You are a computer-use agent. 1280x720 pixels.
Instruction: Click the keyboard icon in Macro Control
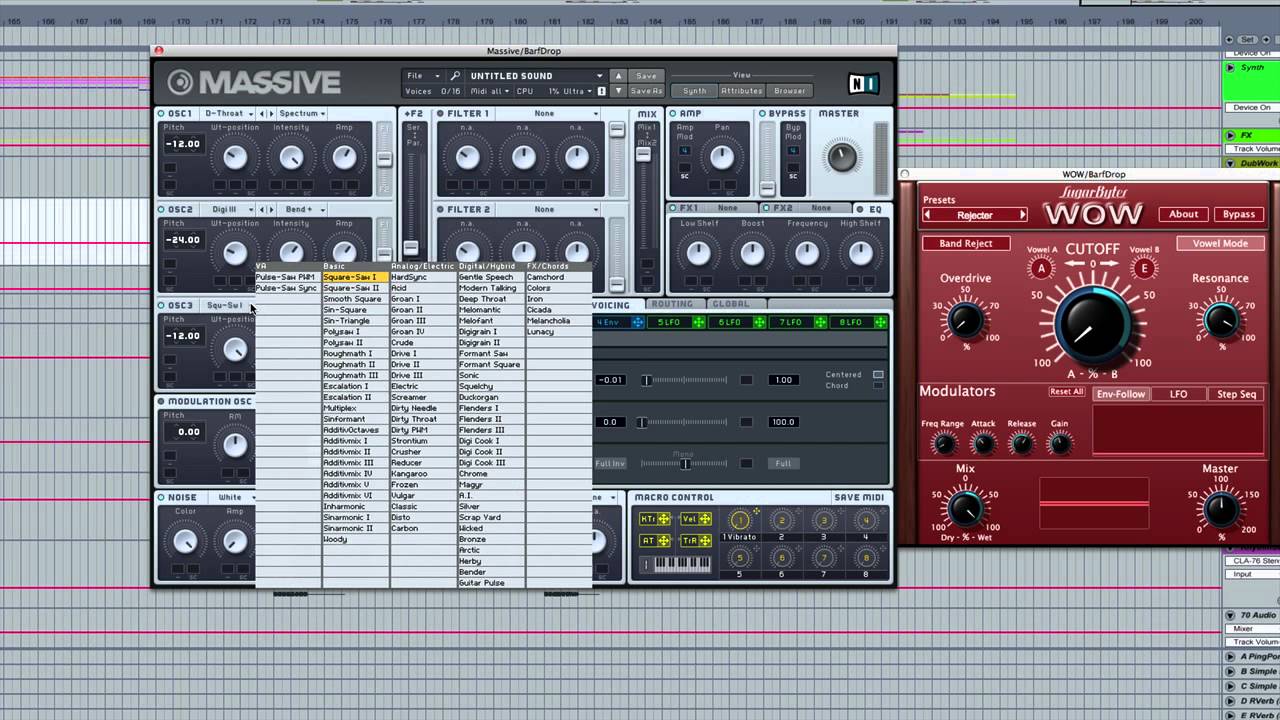(675, 565)
